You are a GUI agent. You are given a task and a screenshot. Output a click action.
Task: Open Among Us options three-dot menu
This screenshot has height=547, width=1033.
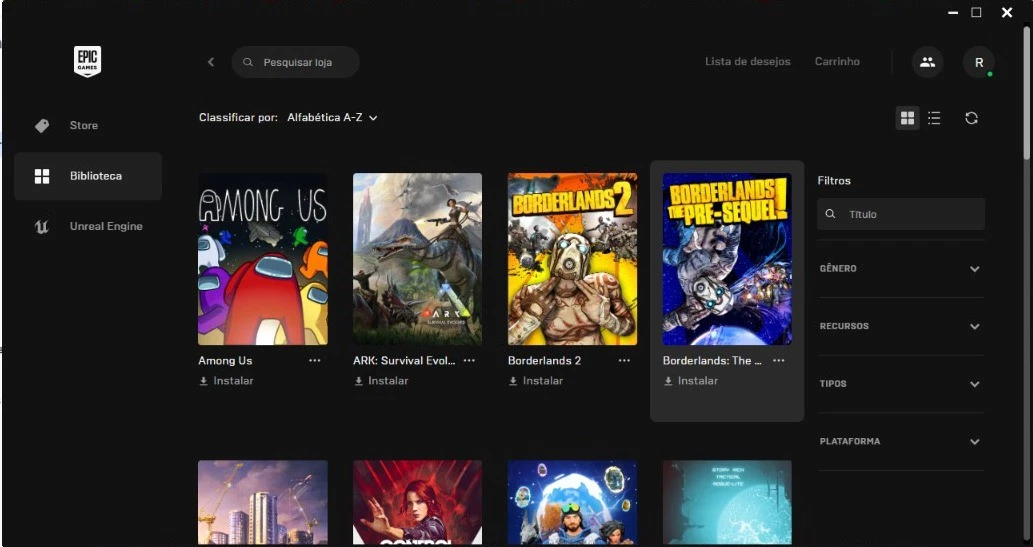[315, 360]
